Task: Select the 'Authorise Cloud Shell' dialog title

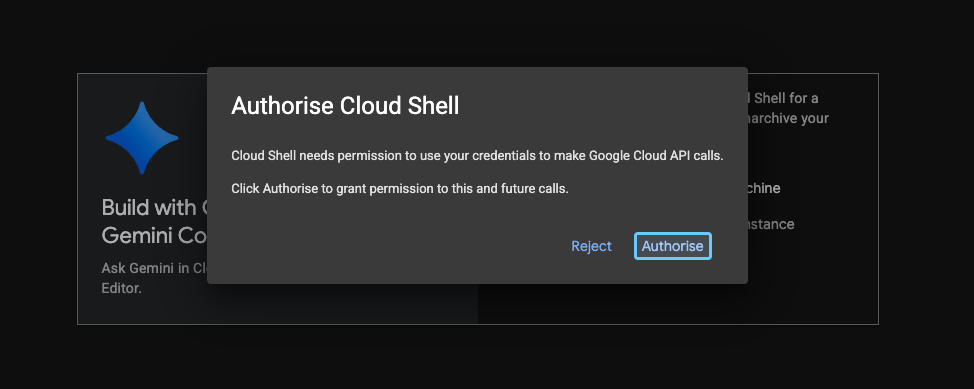Action: coord(345,106)
